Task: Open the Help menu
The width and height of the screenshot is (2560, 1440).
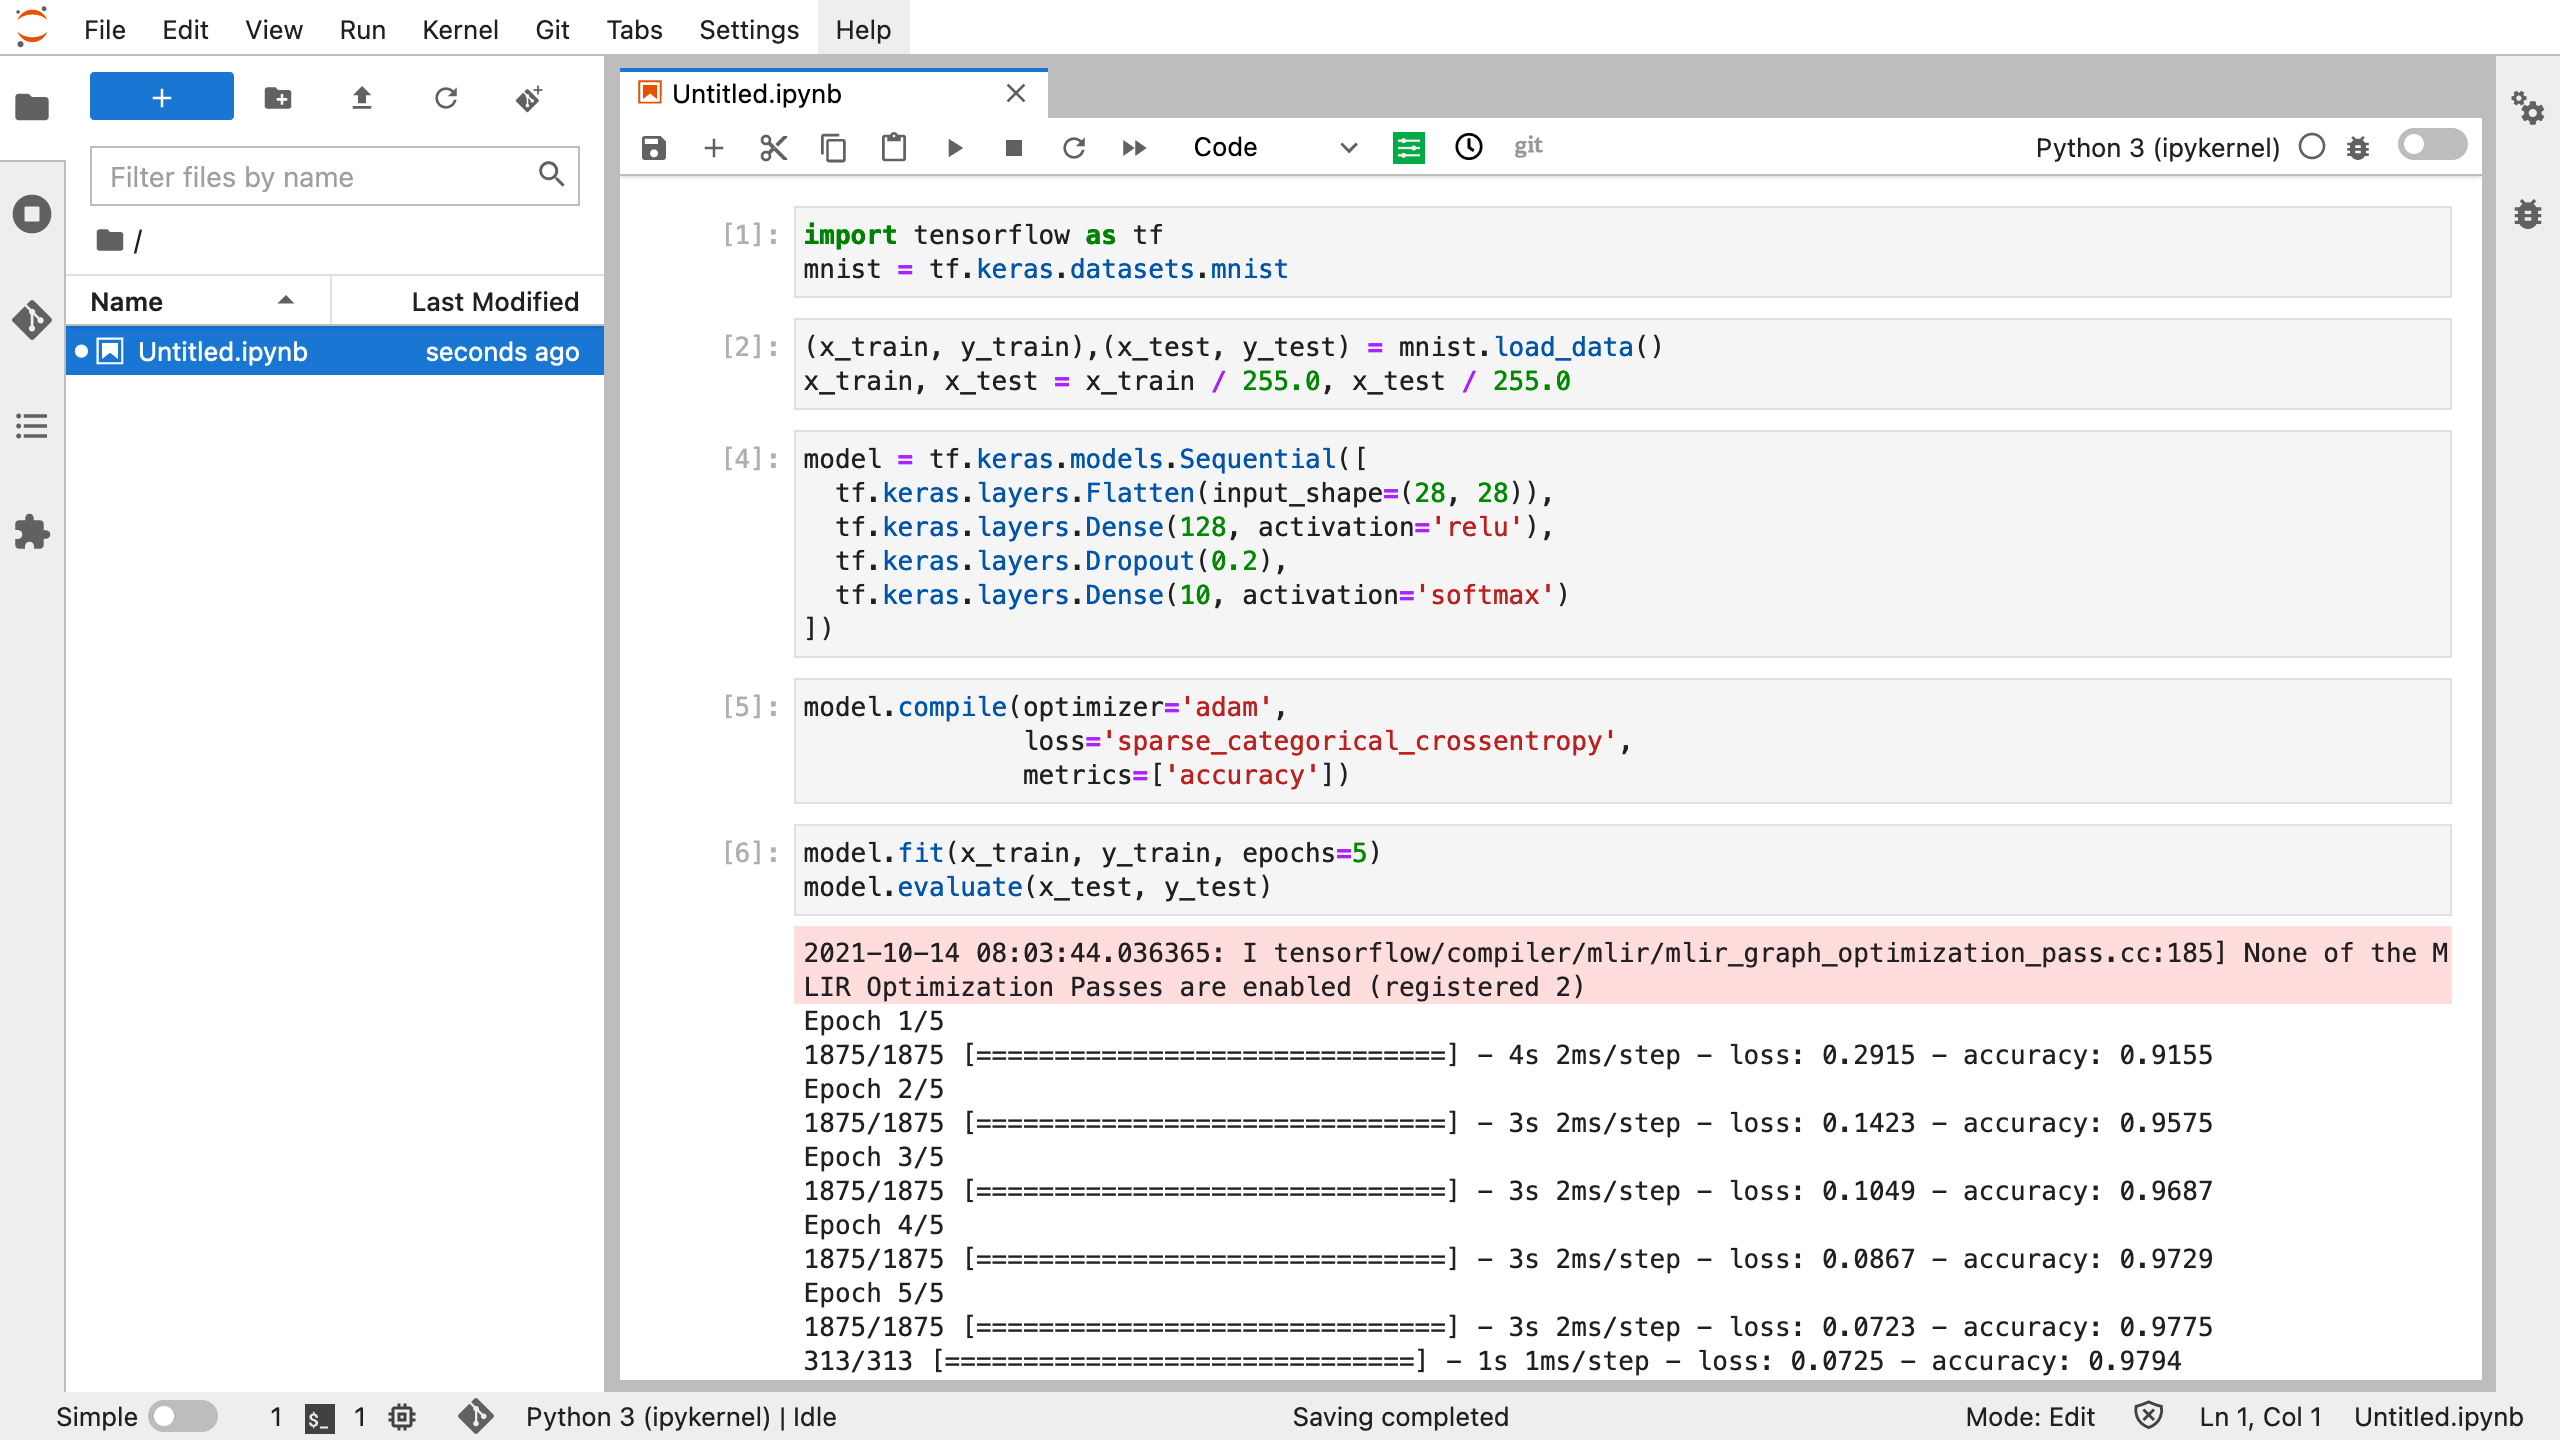Action: tap(863, 30)
